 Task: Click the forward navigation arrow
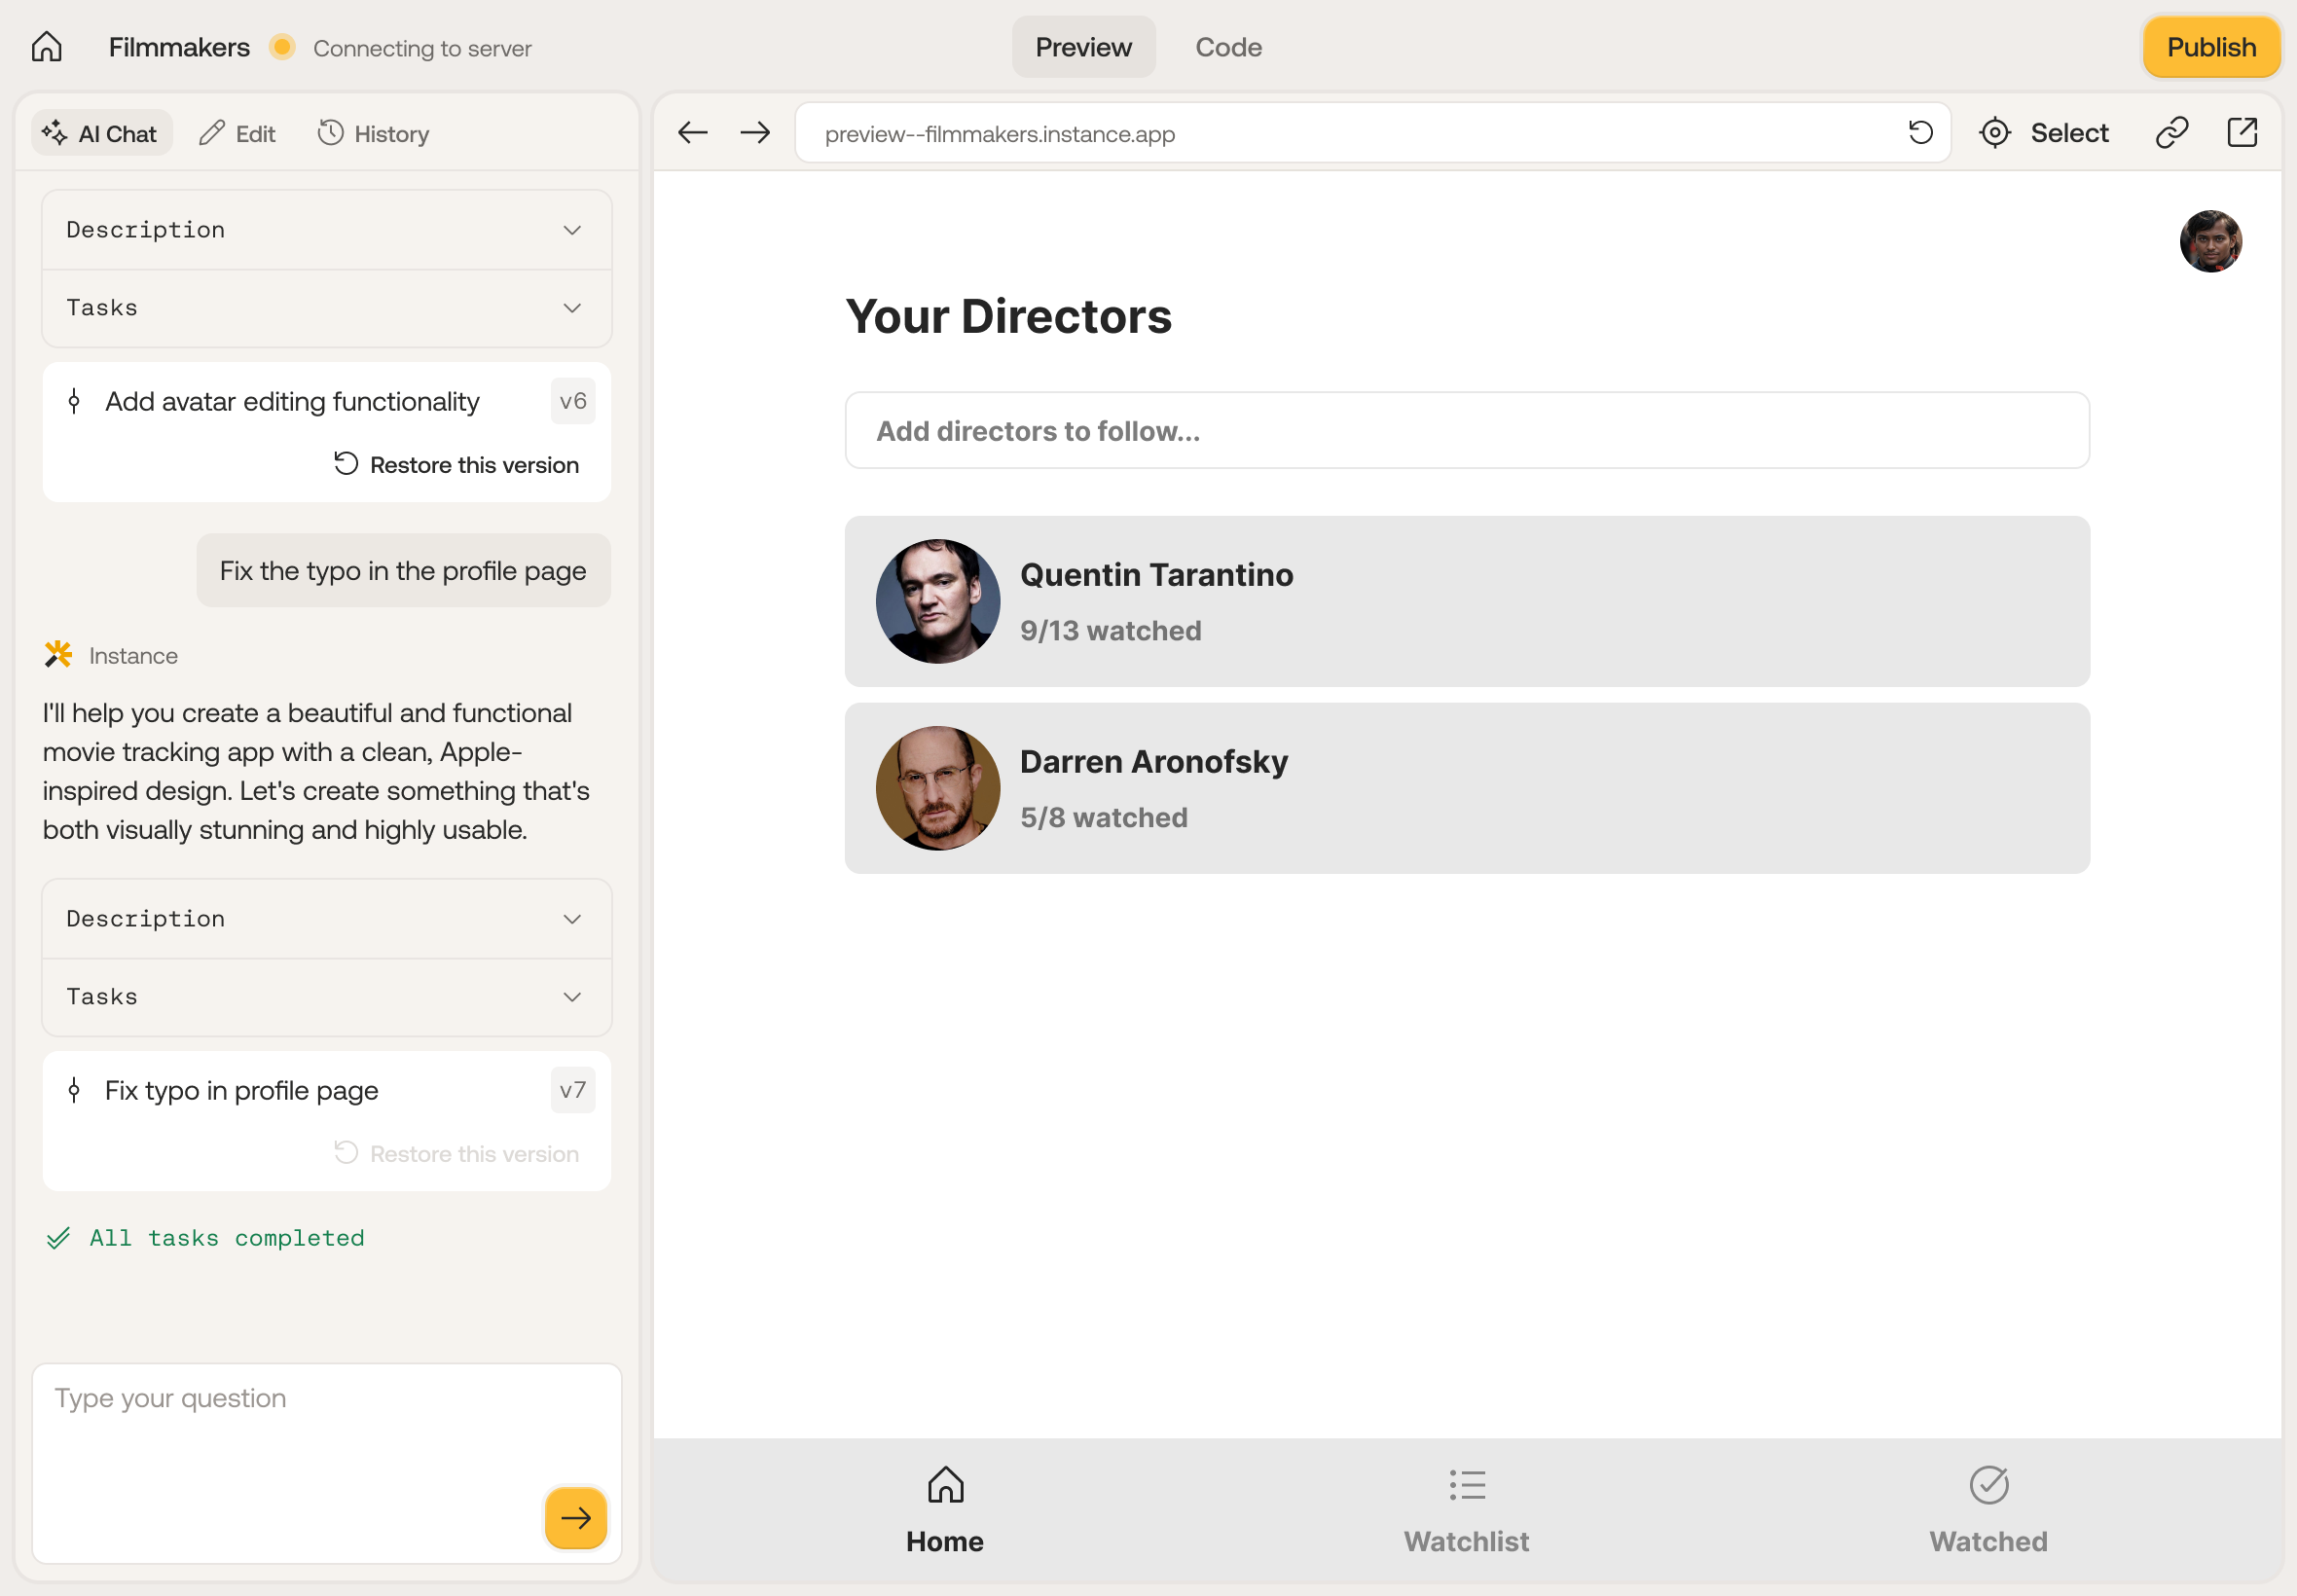pyautogui.click(x=755, y=132)
